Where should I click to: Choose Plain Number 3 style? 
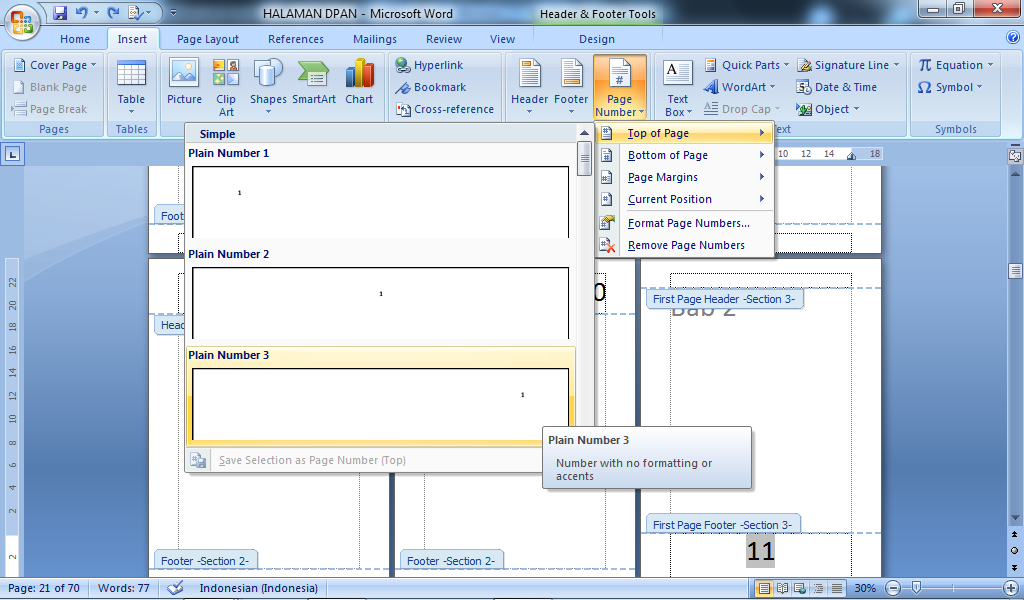(x=380, y=396)
